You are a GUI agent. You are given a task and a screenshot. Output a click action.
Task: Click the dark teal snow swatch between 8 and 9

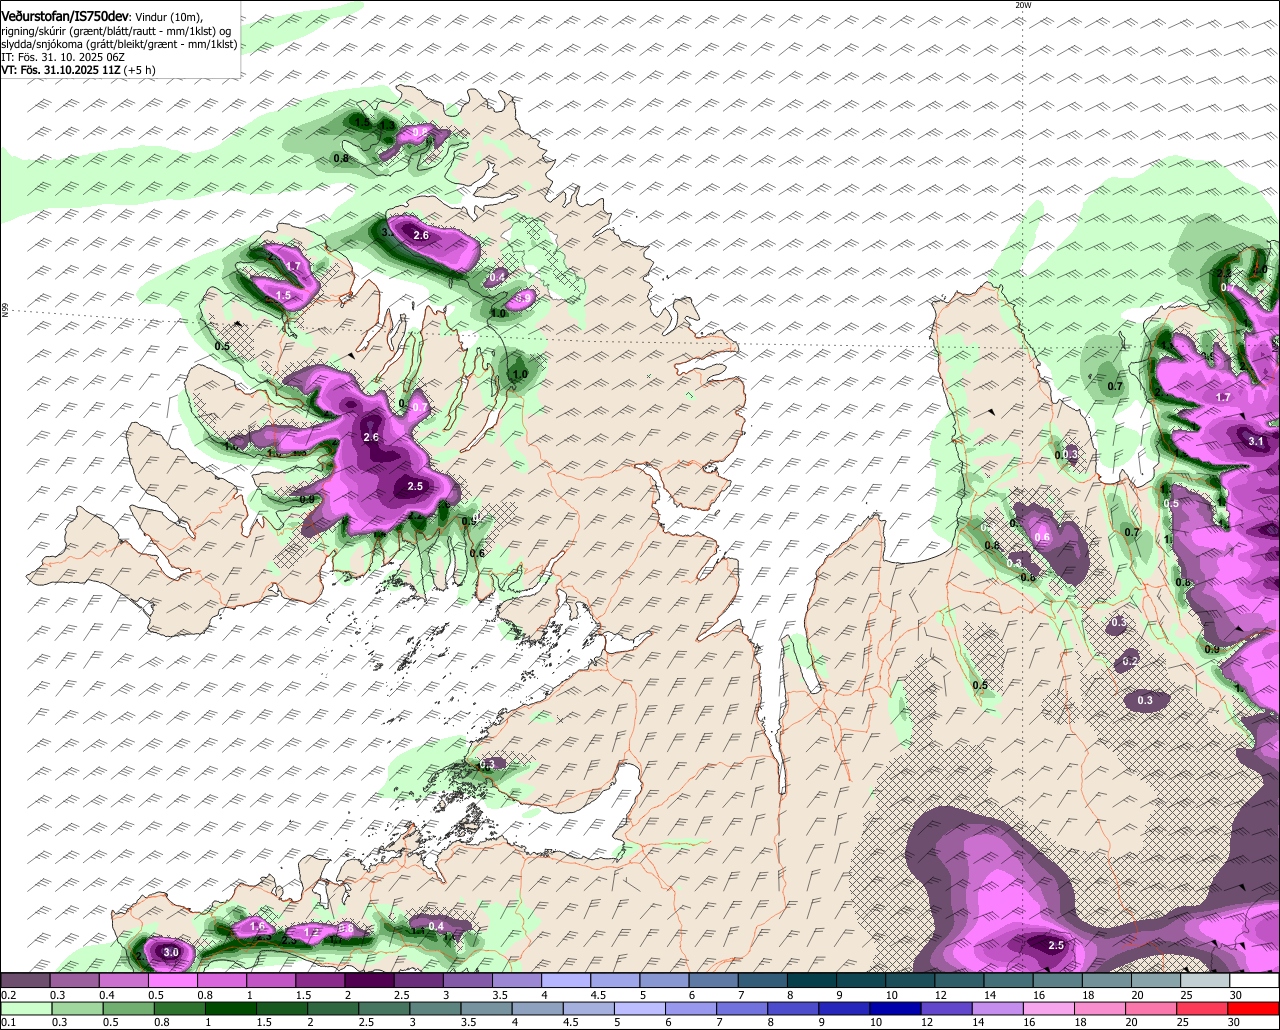click(811, 981)
